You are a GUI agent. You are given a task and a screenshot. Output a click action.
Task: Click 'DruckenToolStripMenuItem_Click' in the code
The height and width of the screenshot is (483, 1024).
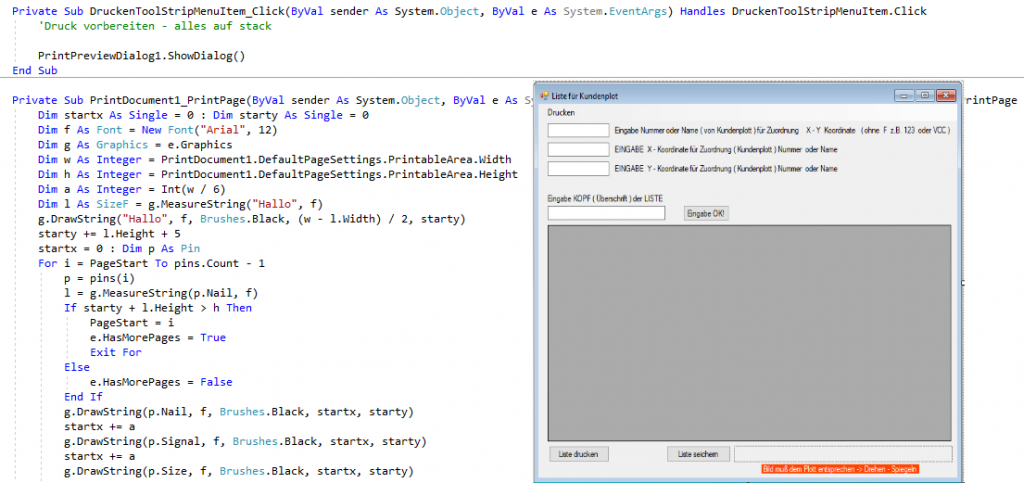click(x=187, y=11)
